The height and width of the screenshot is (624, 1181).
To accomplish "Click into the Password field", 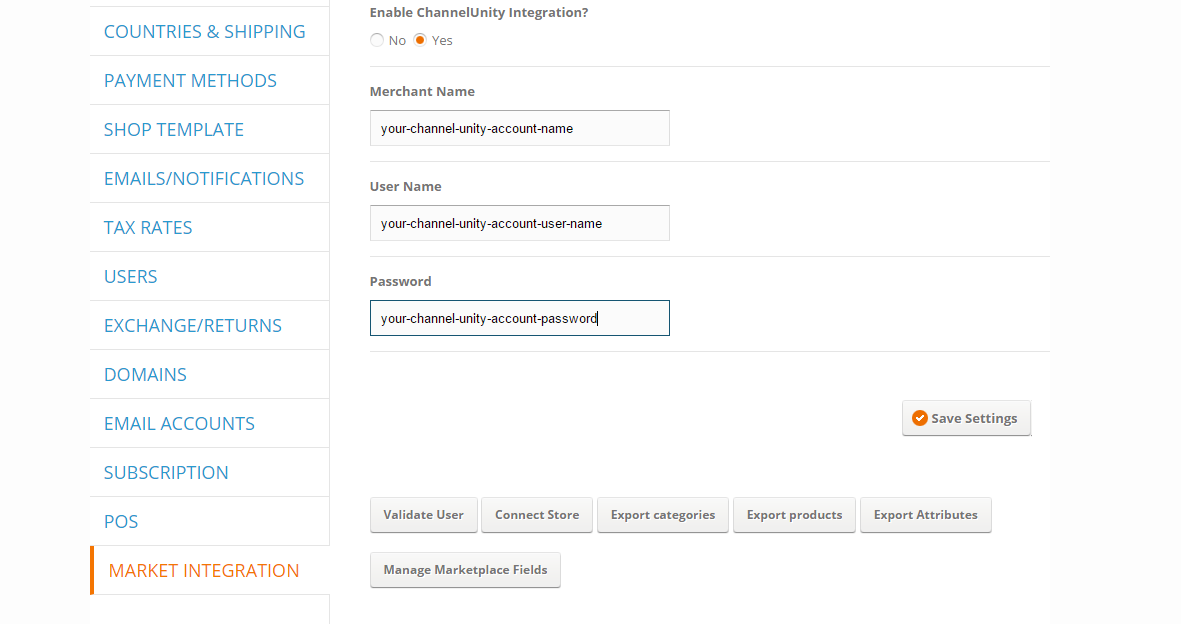I will [x=519, y=318].
